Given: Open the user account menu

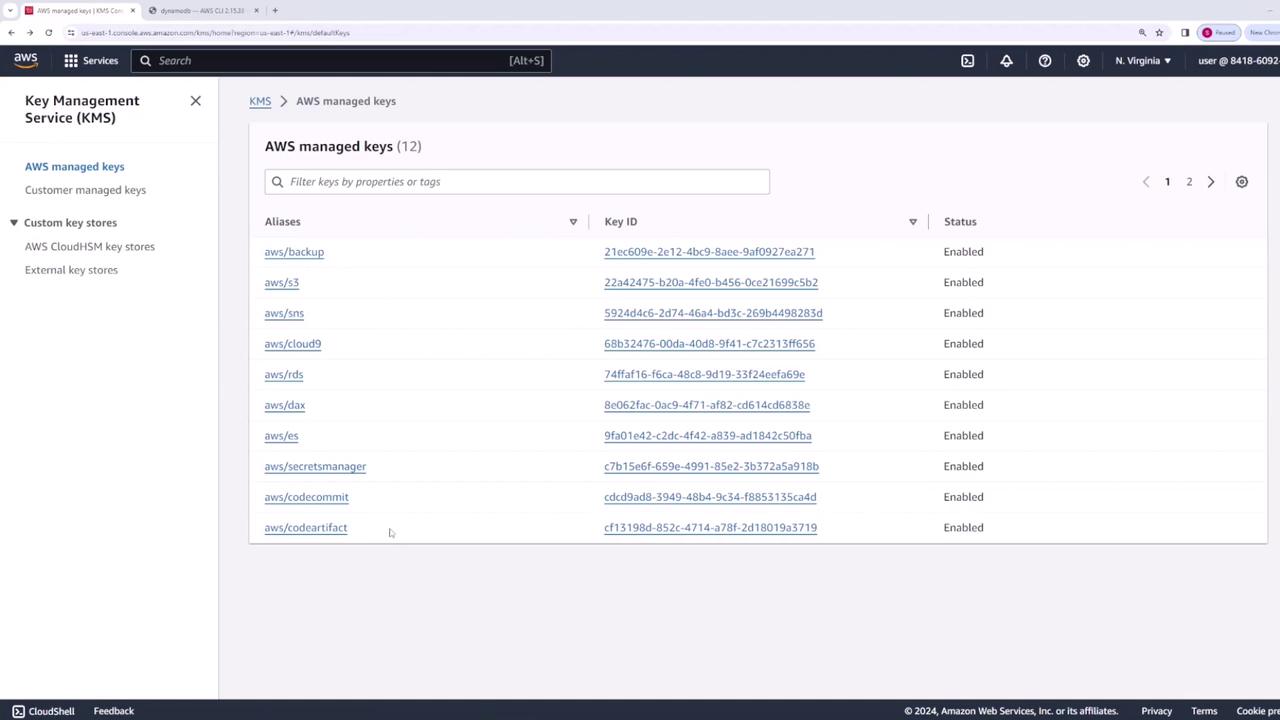Looking at the screenshot, I should [x=1238, y=61].
